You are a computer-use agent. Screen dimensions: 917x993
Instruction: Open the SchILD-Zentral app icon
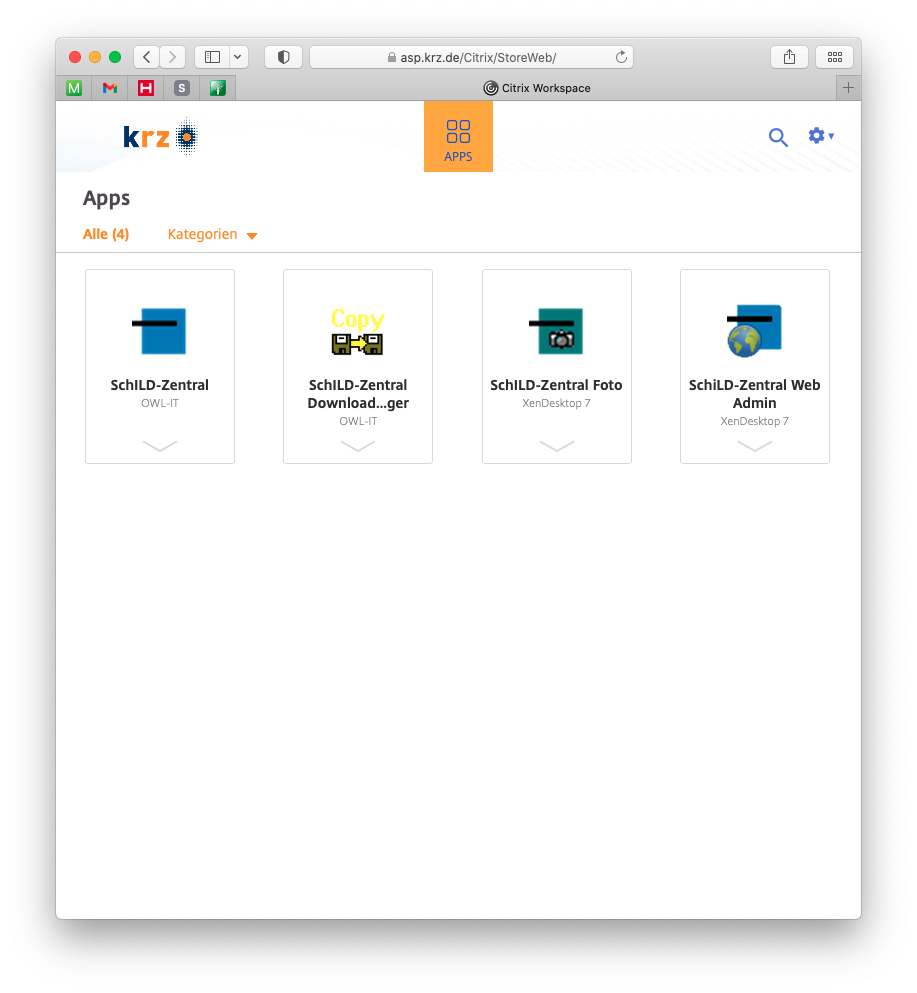[x=159, y=331]
